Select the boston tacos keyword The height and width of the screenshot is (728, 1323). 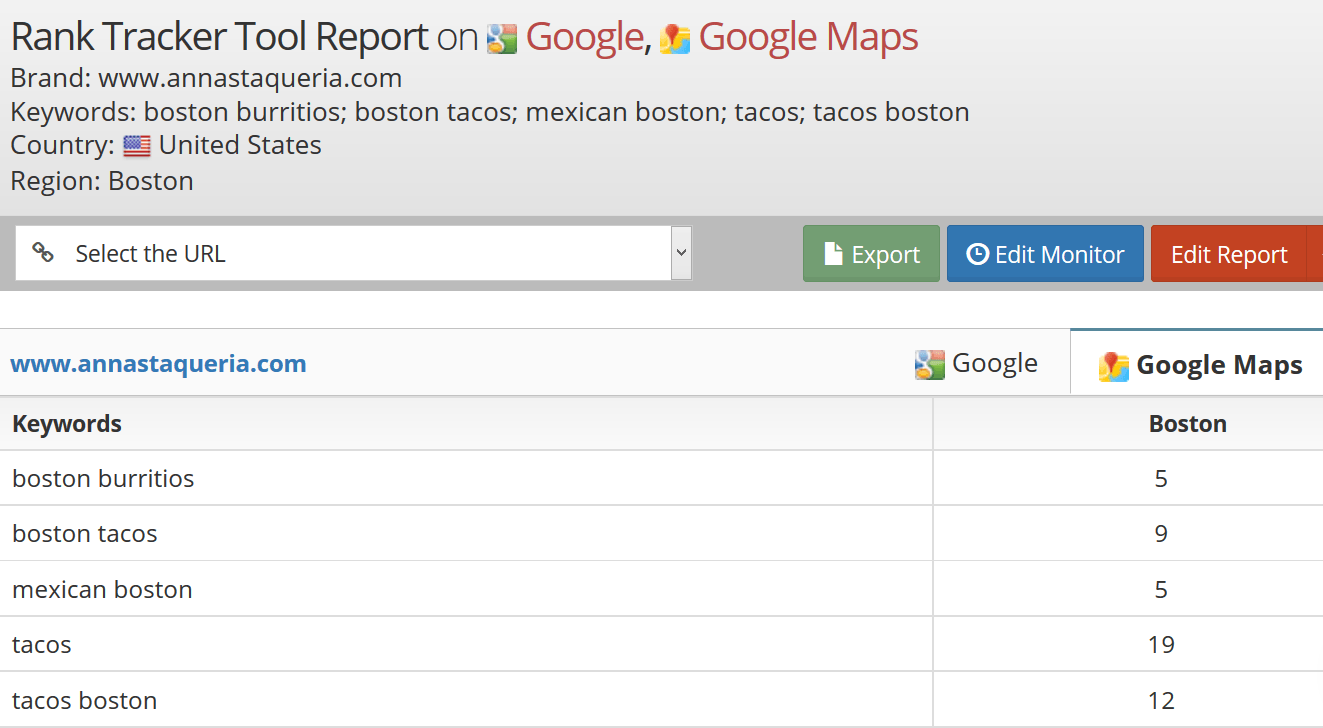pyautogui.click(x=85, y=533)
